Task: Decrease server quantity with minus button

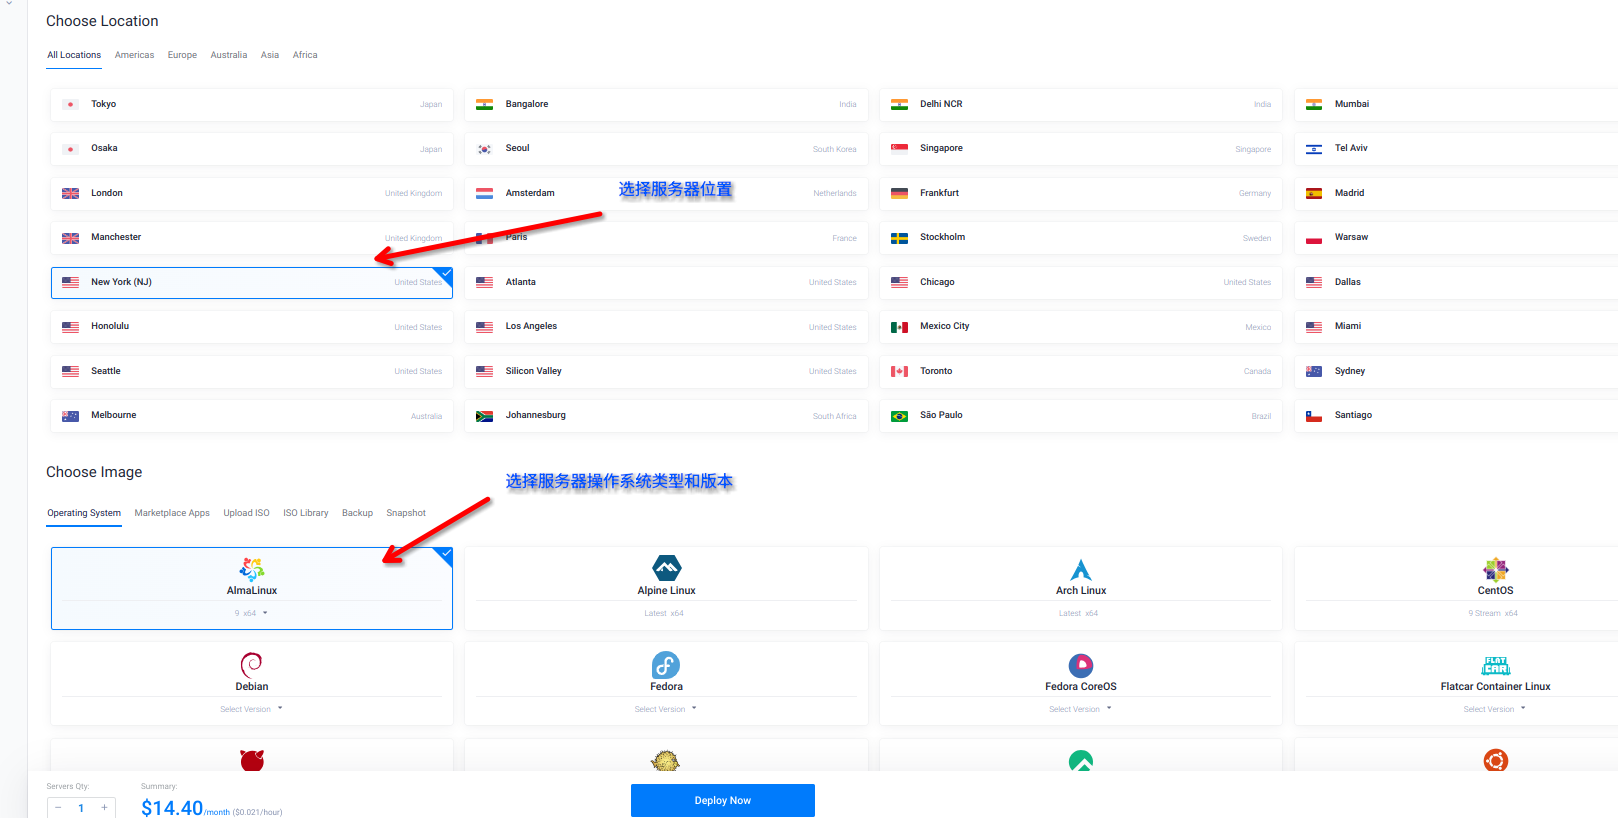Action: click(x=58, y=807)
